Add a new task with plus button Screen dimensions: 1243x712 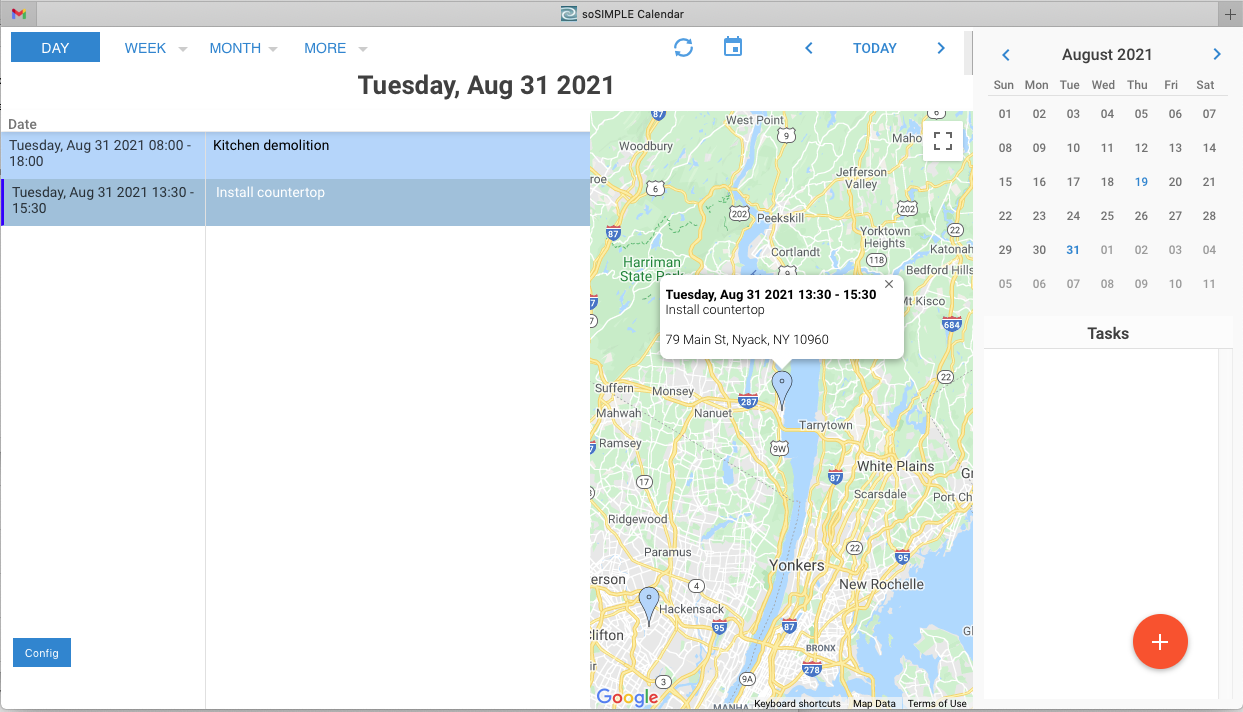pyautogui.click(x=1160, y=641)
